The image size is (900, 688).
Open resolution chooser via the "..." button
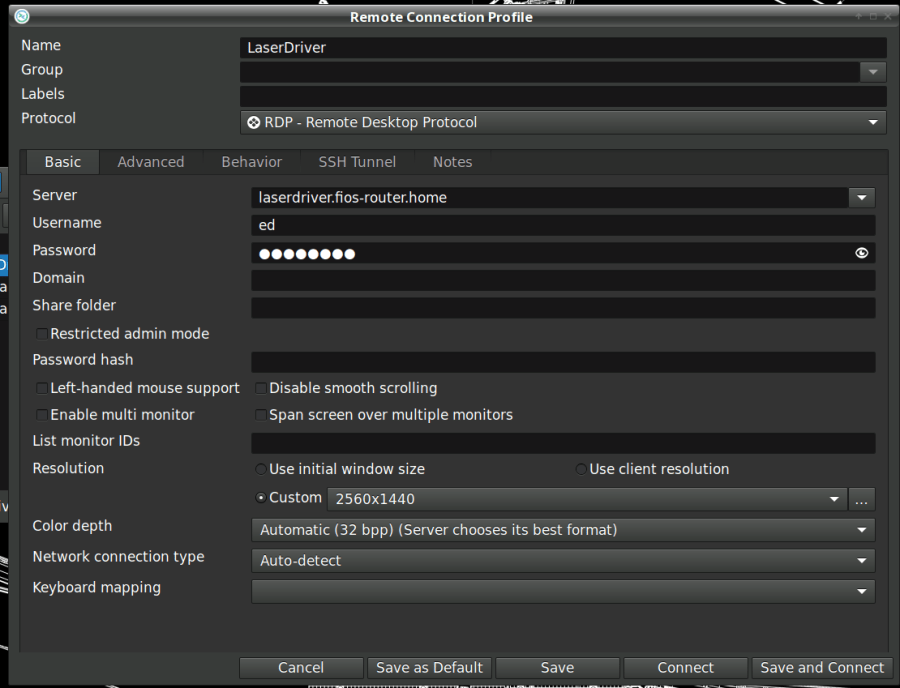[861, 499]
